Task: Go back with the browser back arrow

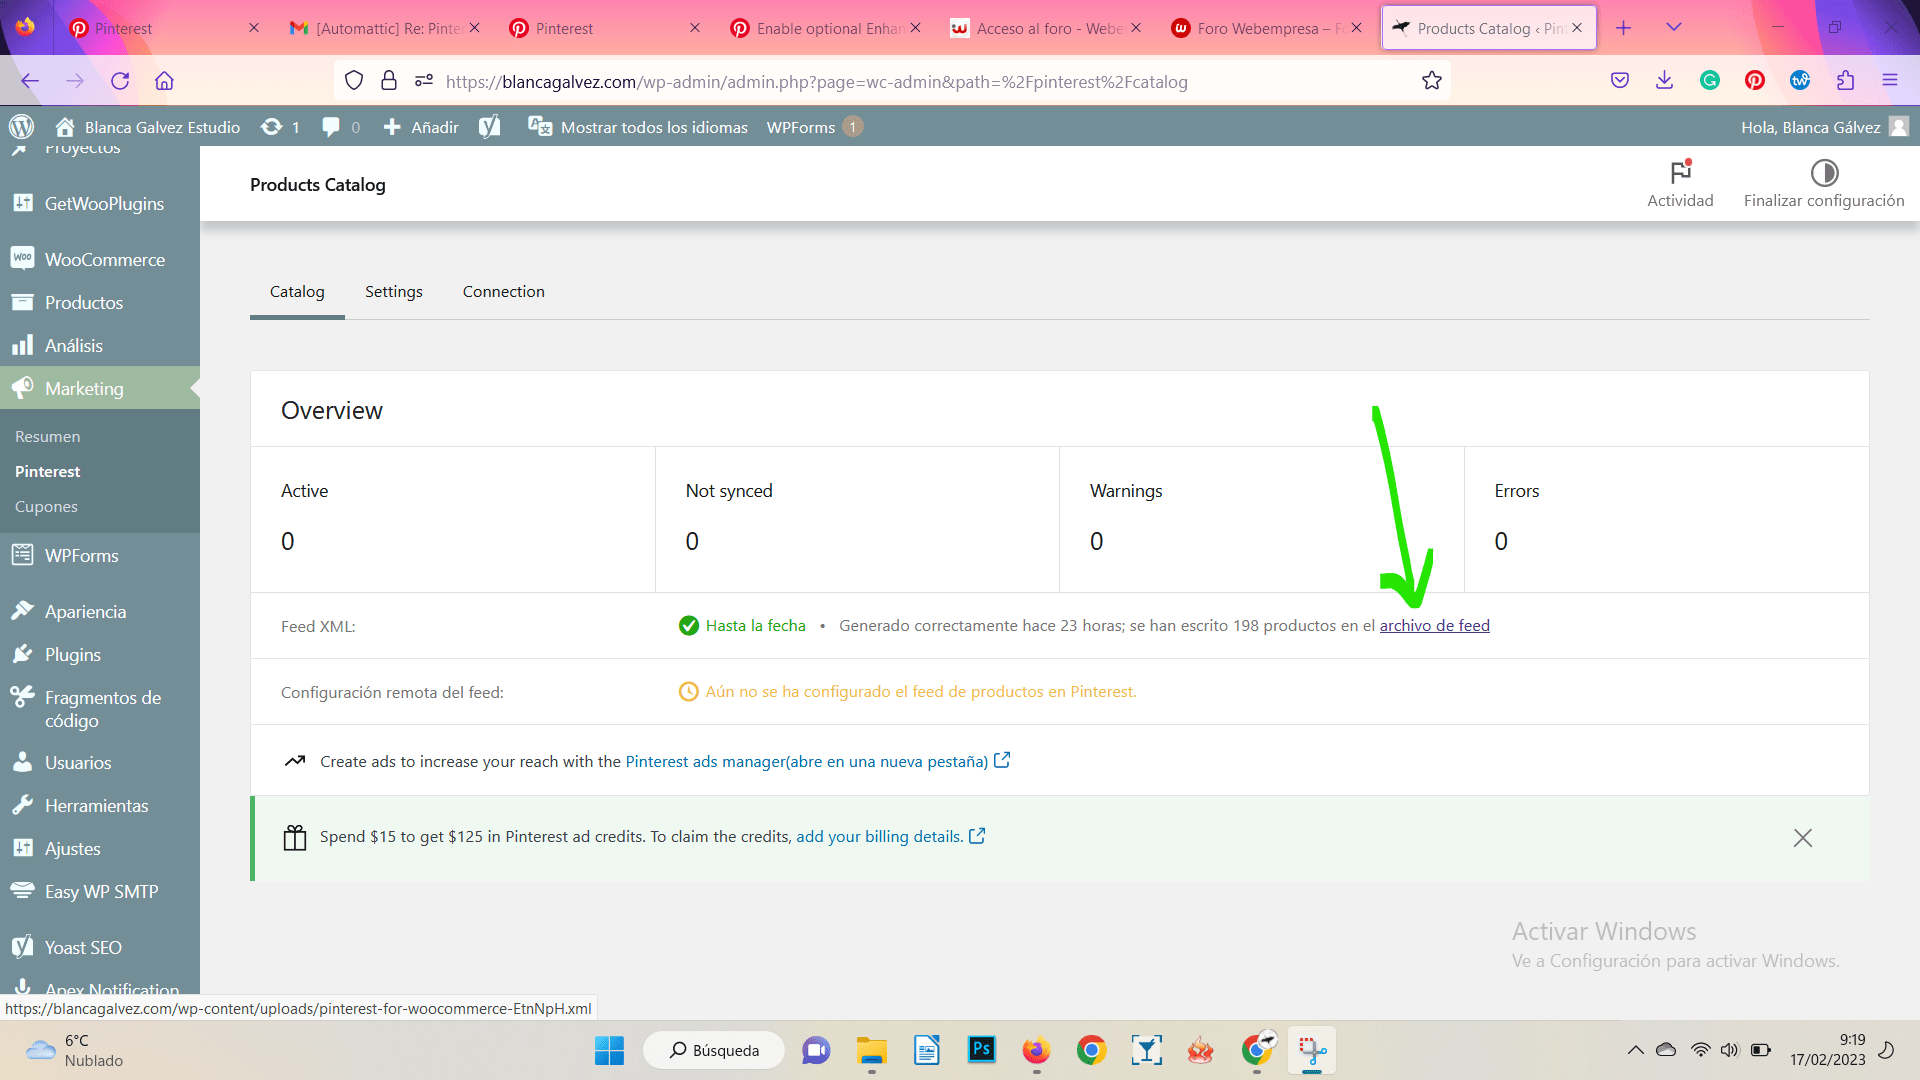Action: pyautogui.click(x=30, y=81)
